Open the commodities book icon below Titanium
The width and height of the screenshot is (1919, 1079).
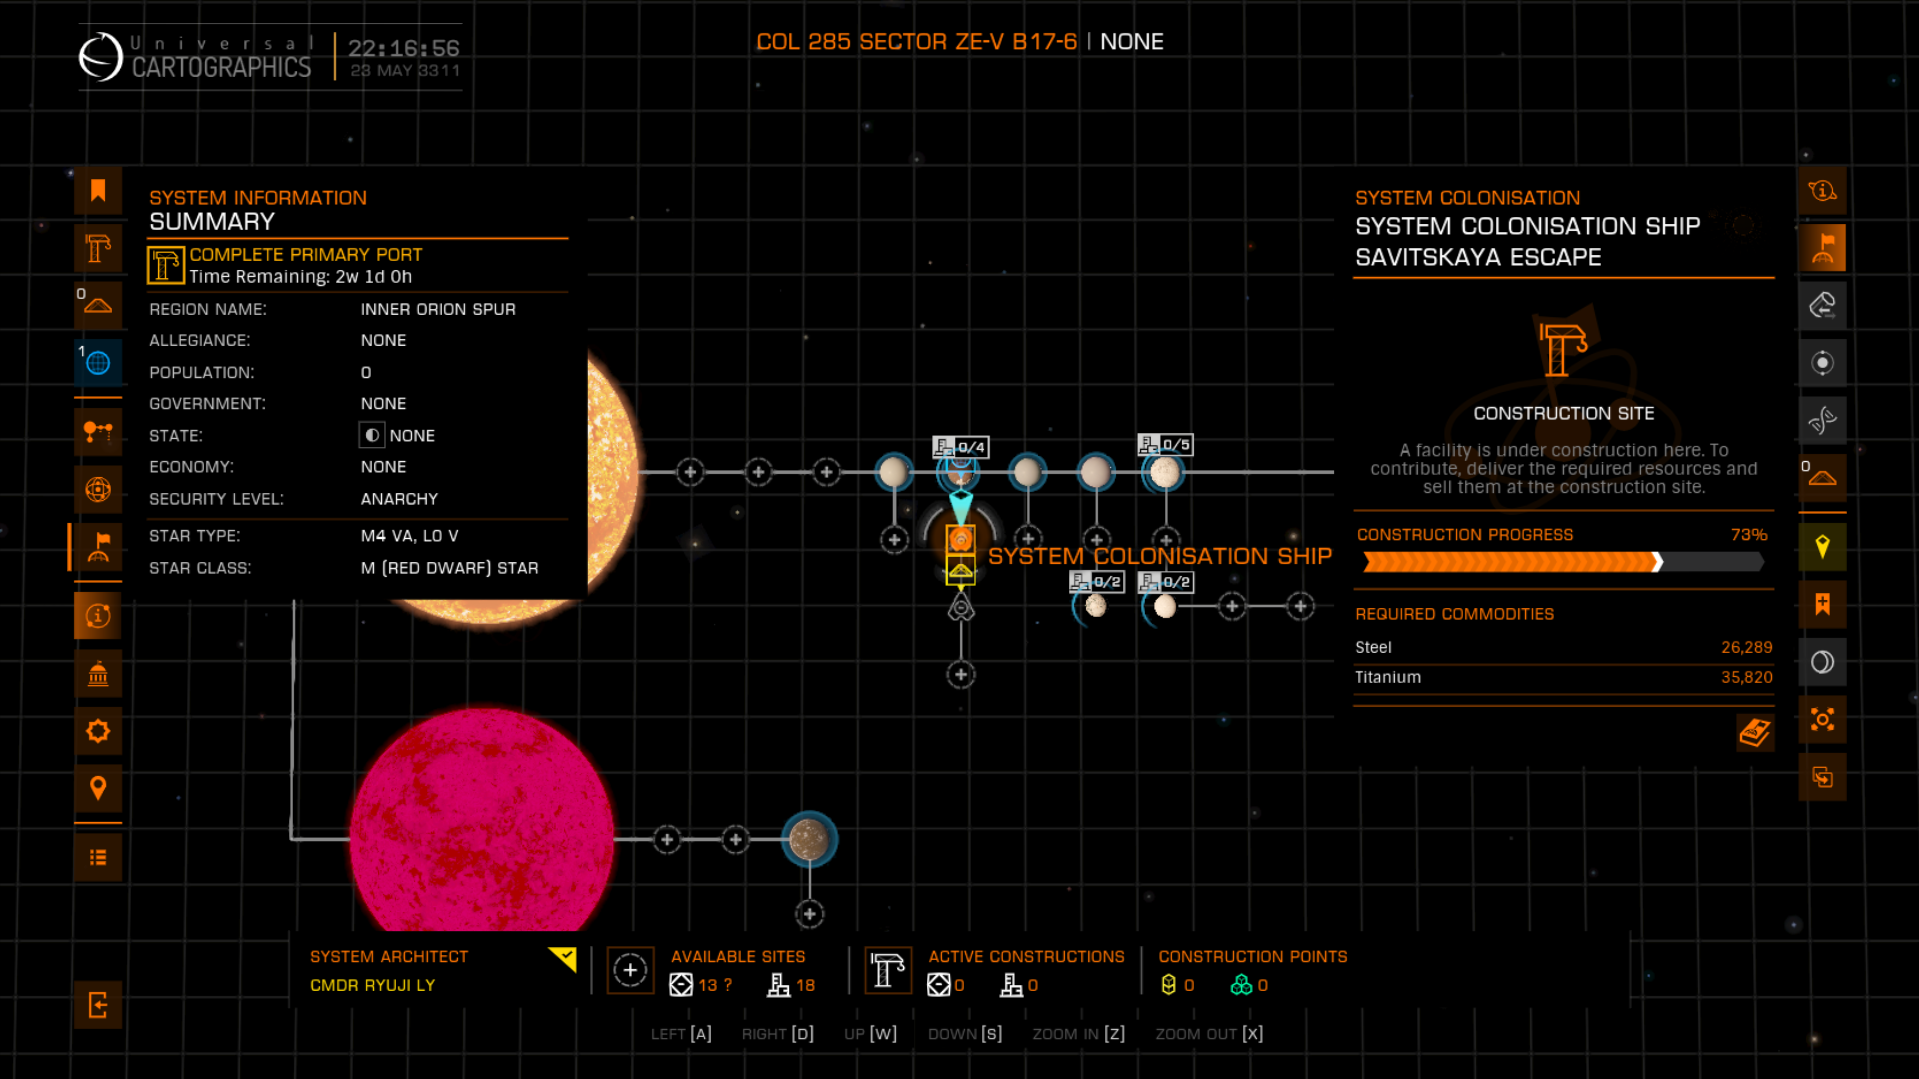[x=1755, y=732]
